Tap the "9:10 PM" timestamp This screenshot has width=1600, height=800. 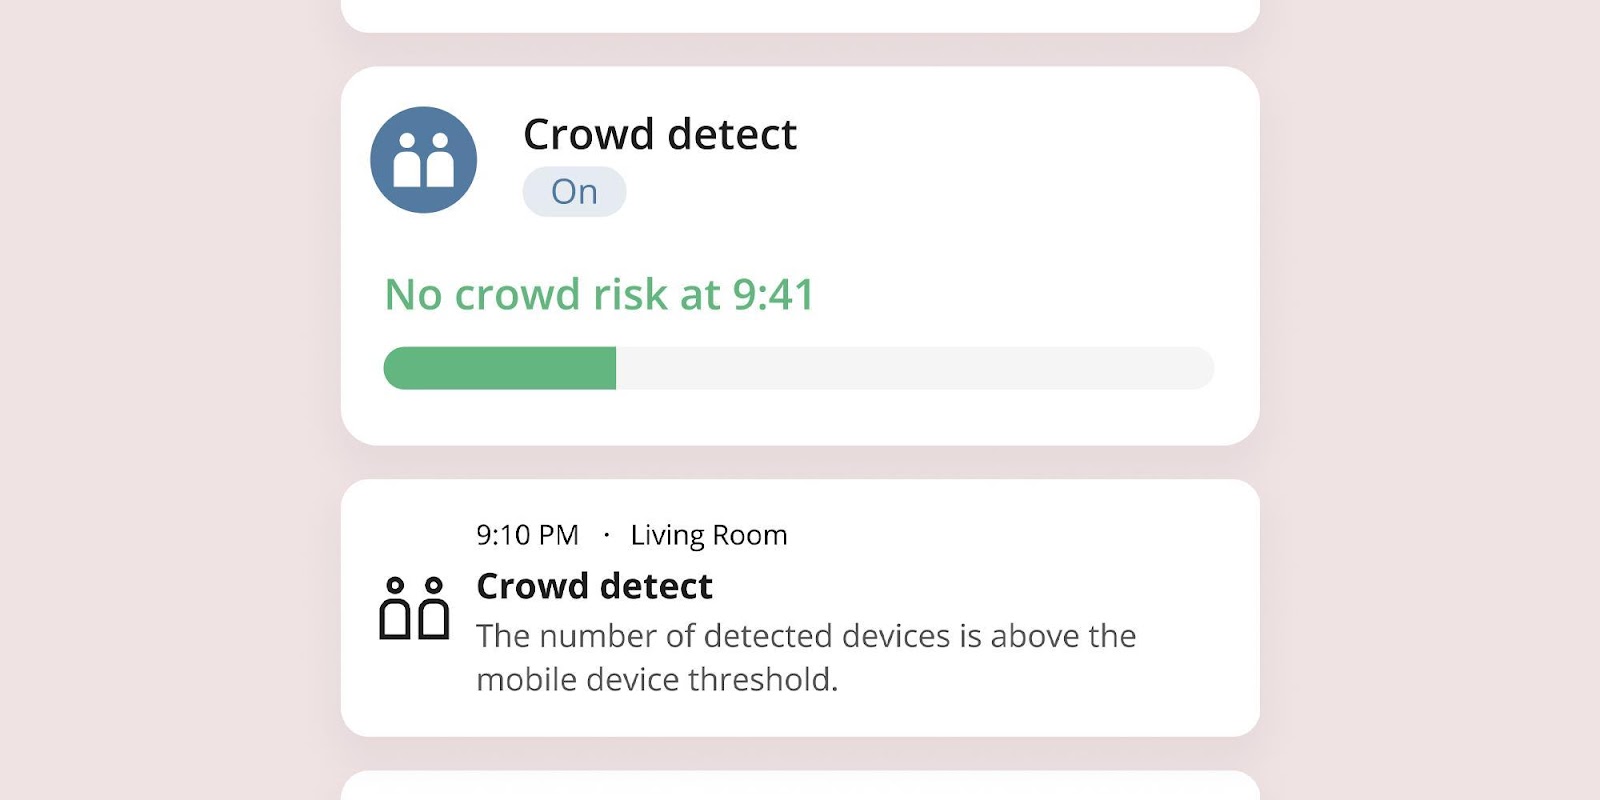[527, 535]
